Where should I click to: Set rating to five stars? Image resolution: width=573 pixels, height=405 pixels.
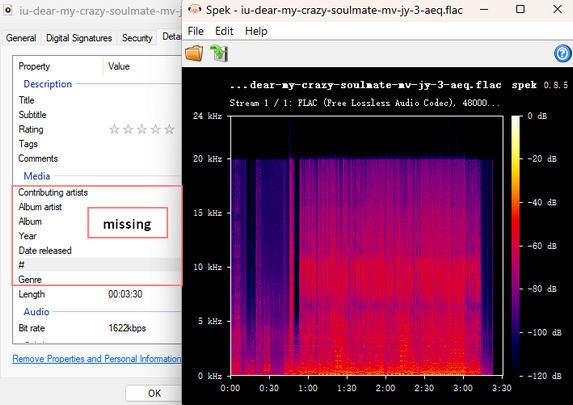(x=169, y=129)
